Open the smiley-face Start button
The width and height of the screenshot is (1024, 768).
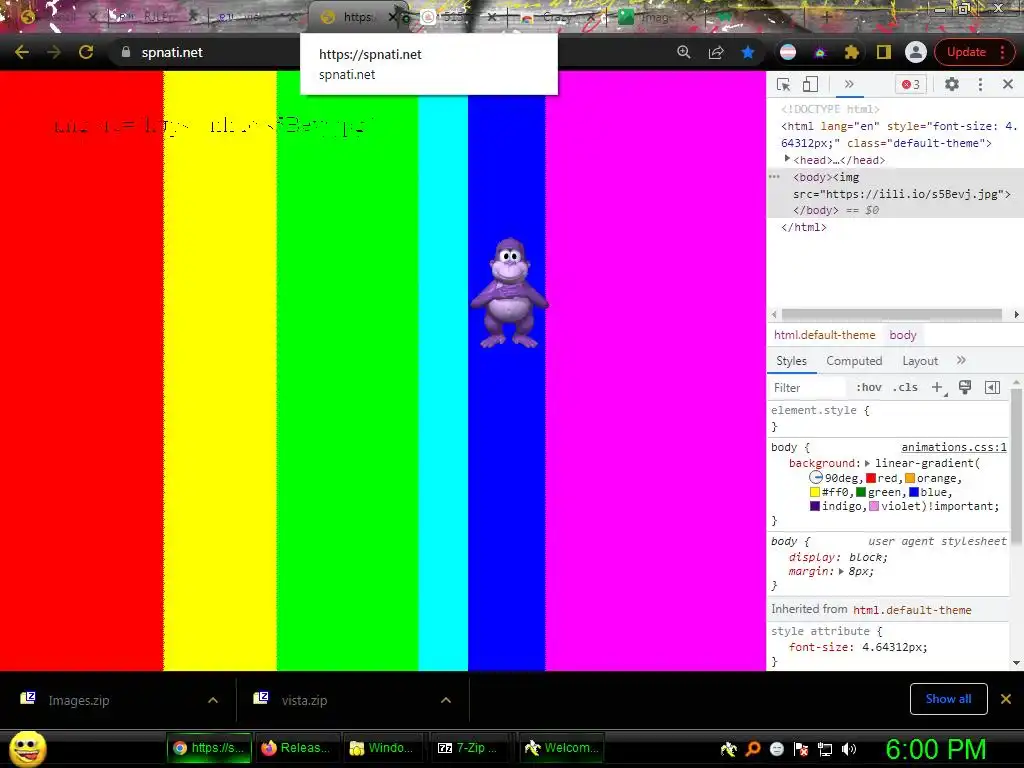[27, 748]
